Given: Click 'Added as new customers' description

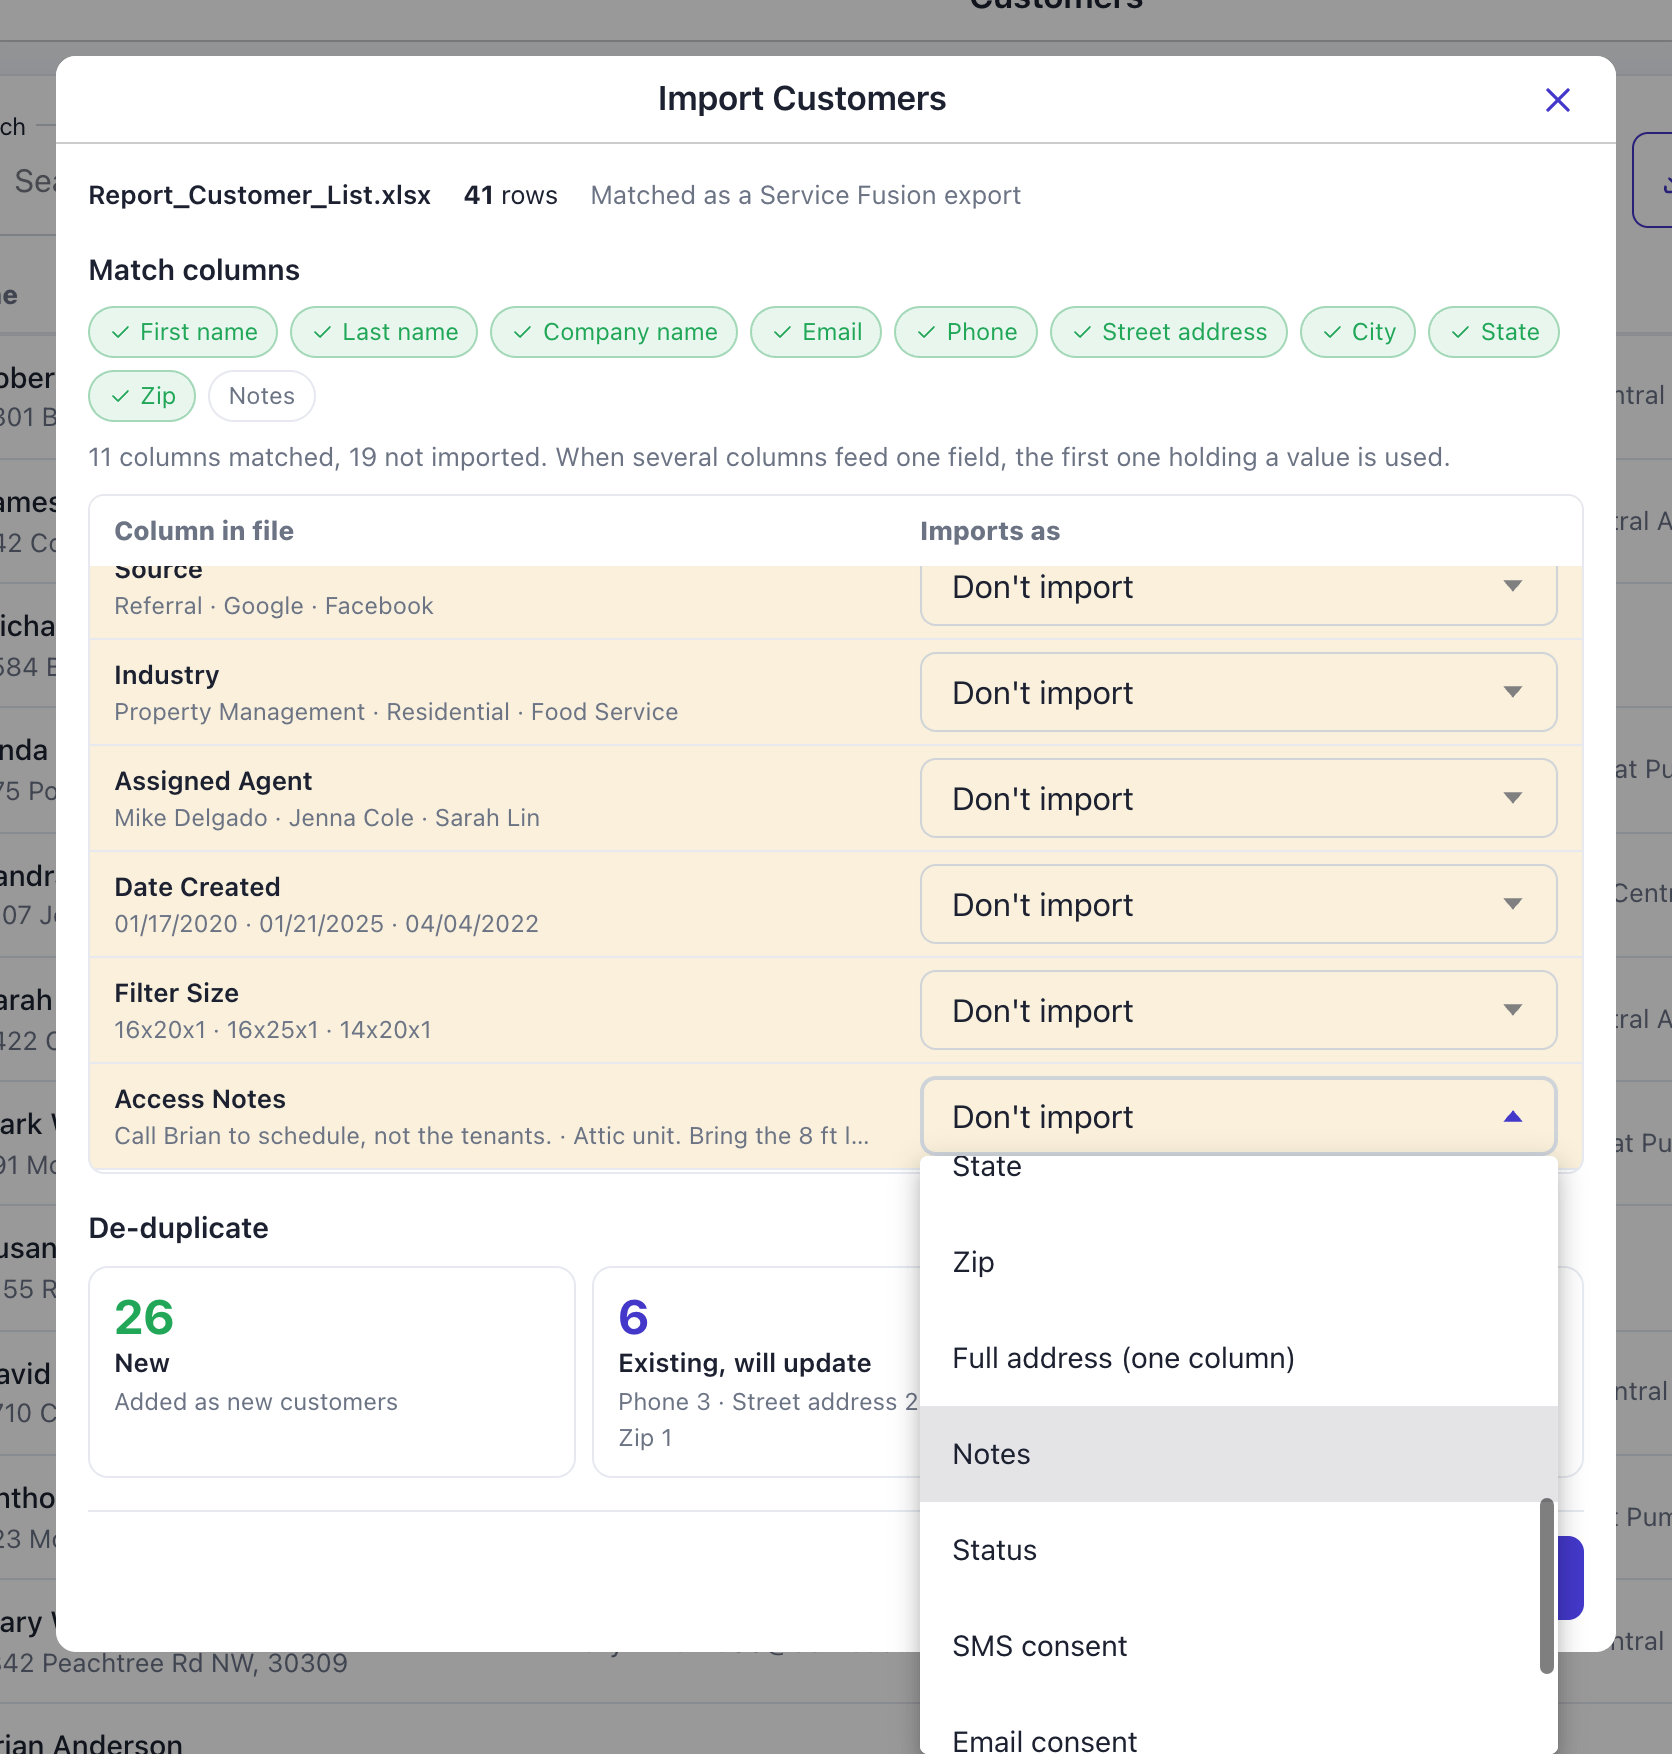Looking at the screenshot, I should (256, 1402).
